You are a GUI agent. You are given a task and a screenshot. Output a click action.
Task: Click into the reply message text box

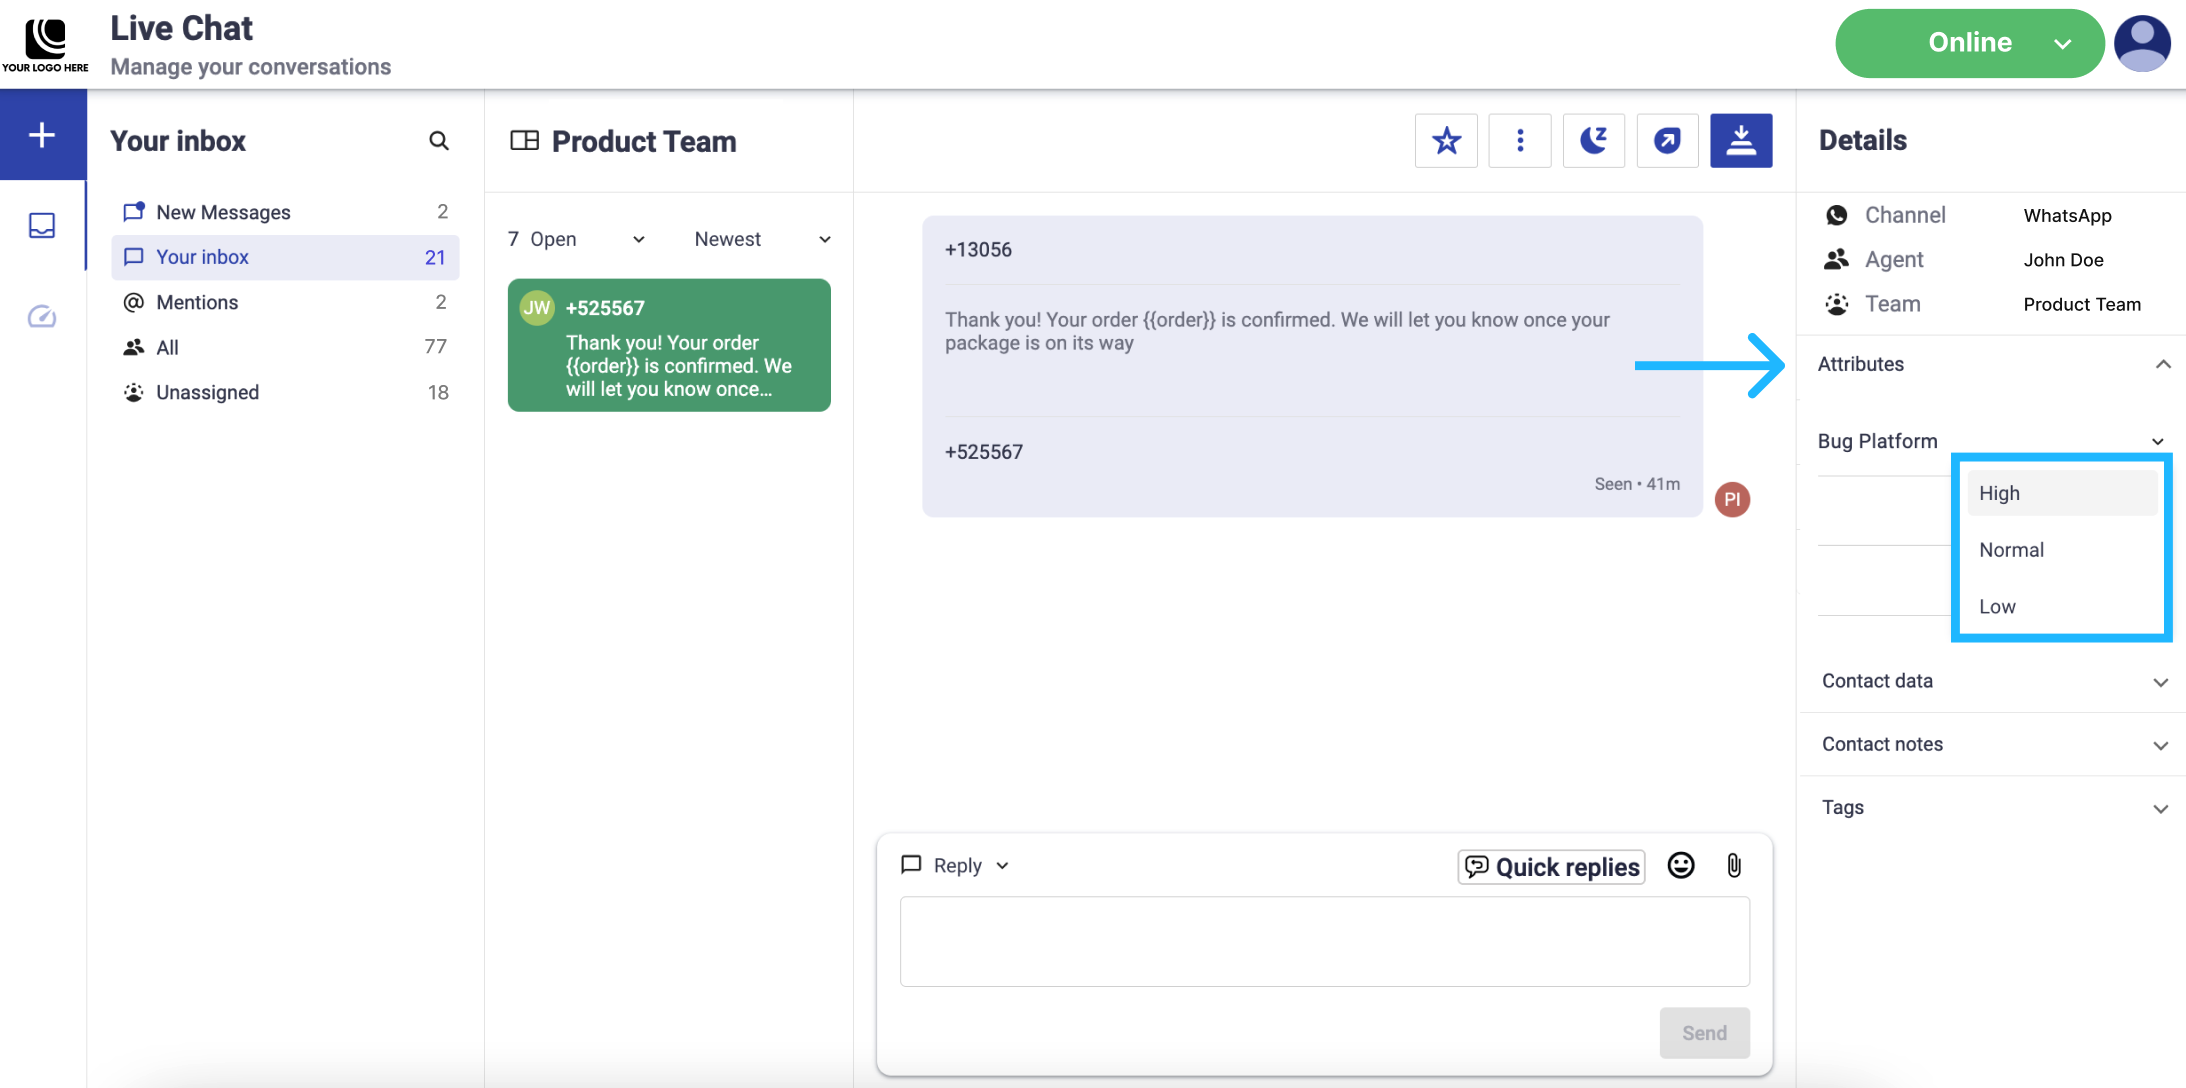(1324, 941)
